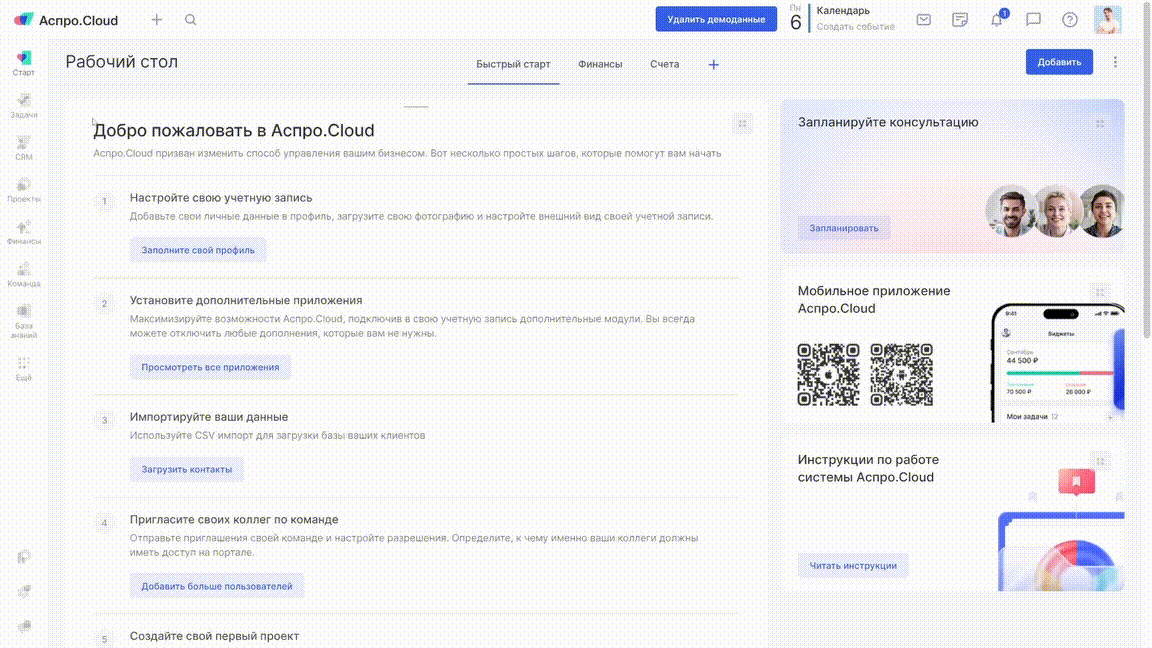Click the Мобильное приложение Аспро.Cloud title
Image resolution: width=1152 pixels, height=648 pixels.
coord(874,300)
